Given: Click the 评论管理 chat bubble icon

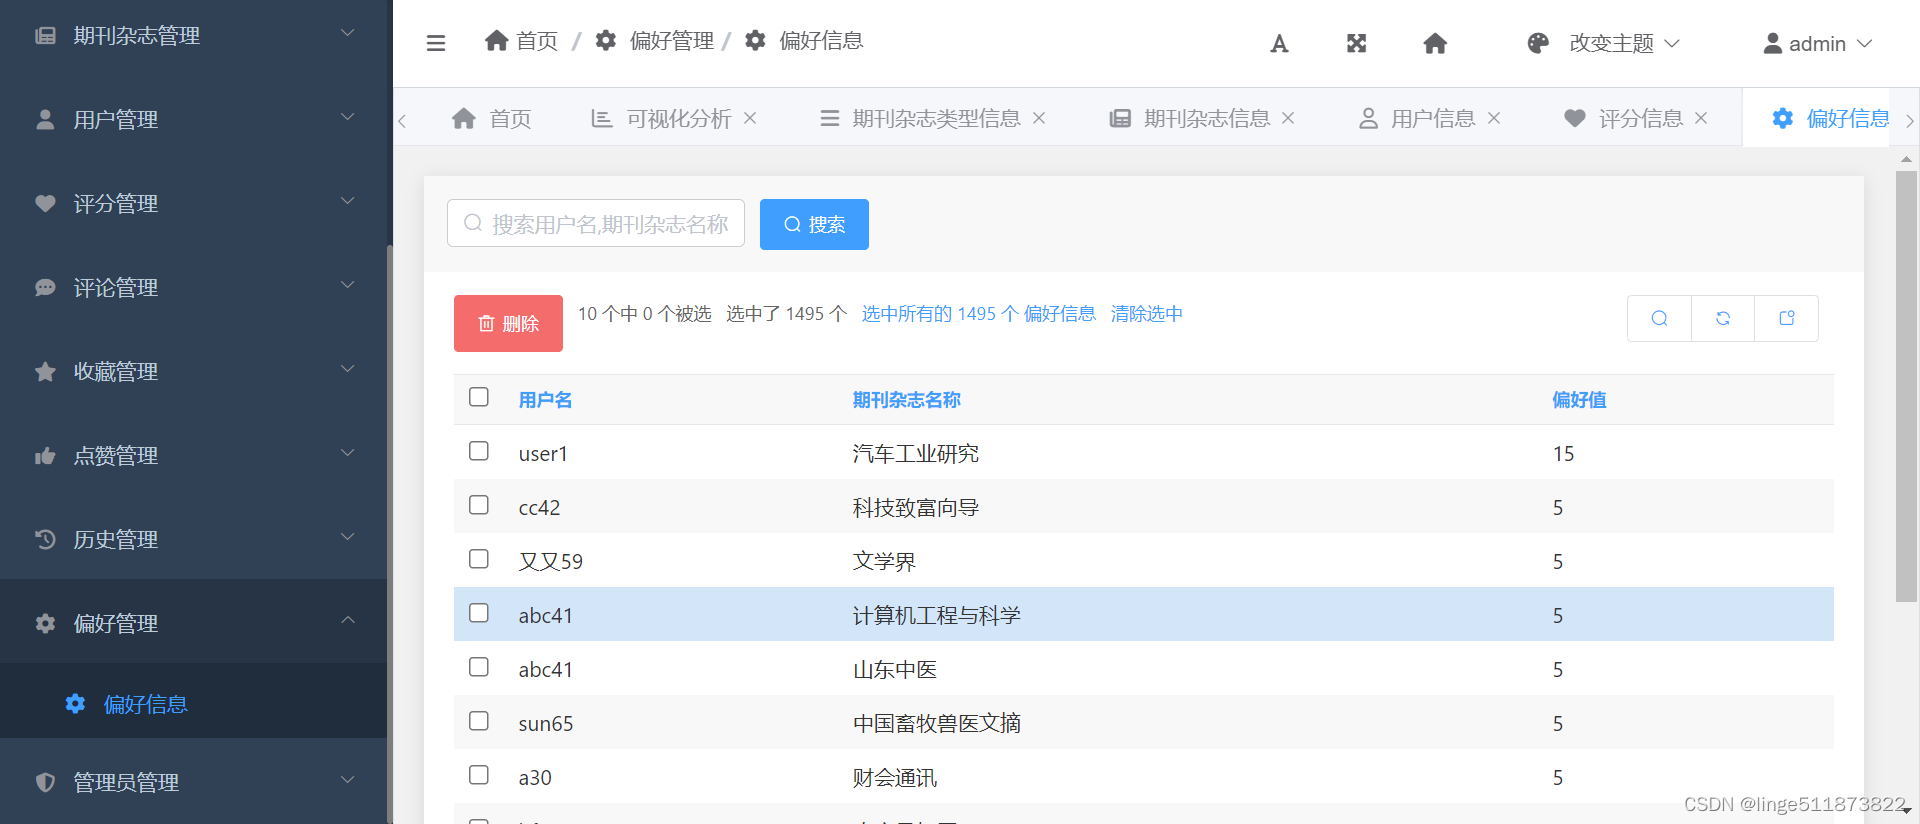Looking at the screenshot, I should [x=45, y=287].
